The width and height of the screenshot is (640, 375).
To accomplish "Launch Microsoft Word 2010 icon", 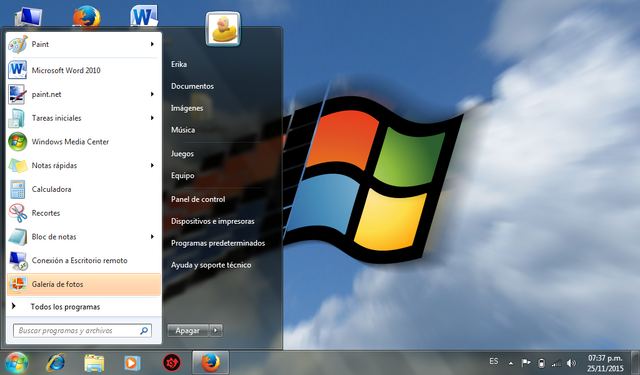I will 18,70.
